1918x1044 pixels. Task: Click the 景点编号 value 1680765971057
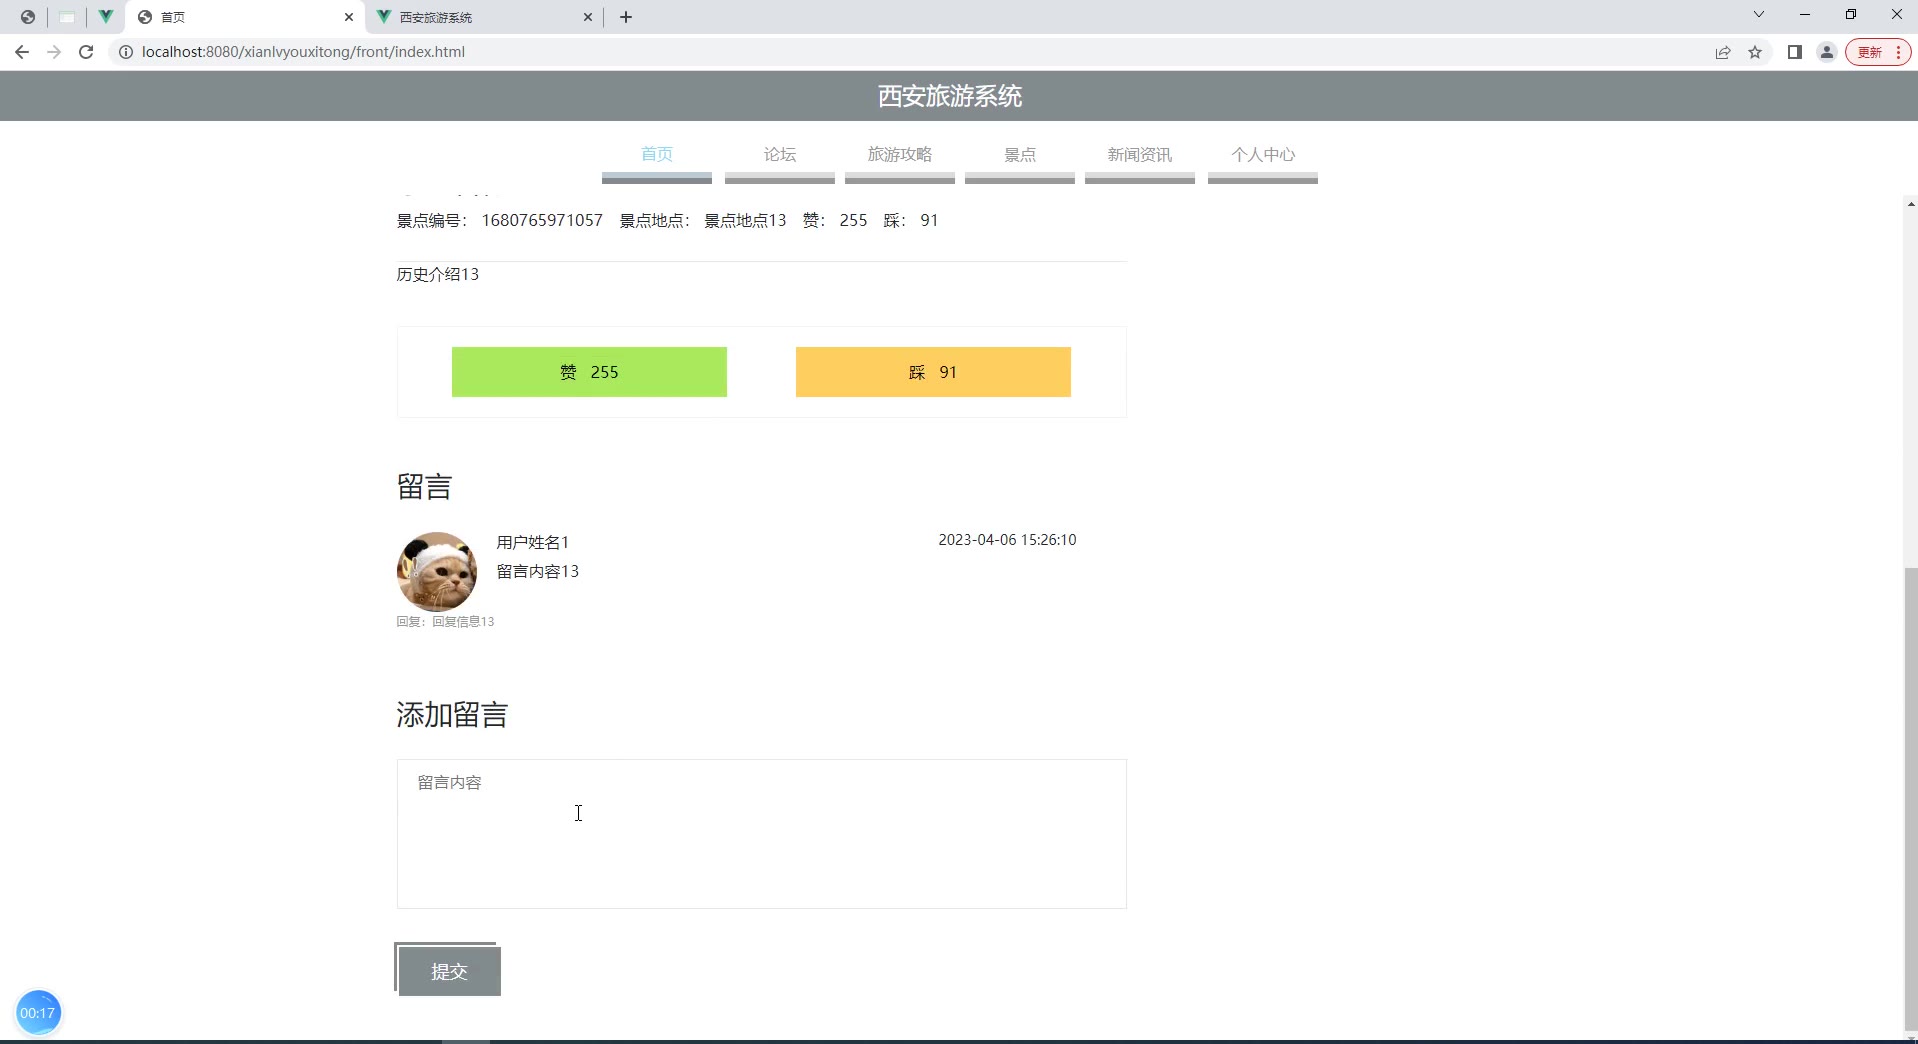coord(542,220)
